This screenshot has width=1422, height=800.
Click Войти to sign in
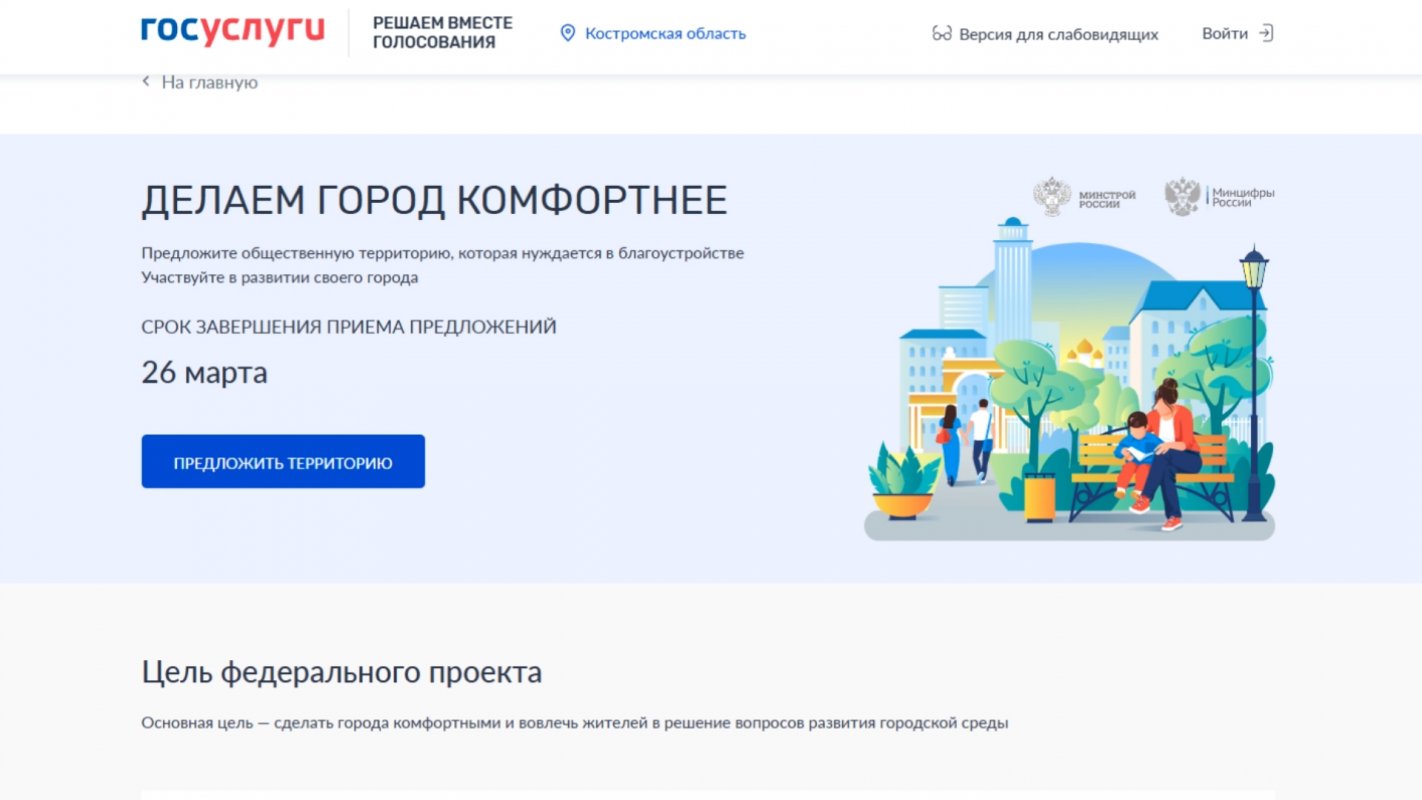pyautogui.click(x=1227, y=32)
